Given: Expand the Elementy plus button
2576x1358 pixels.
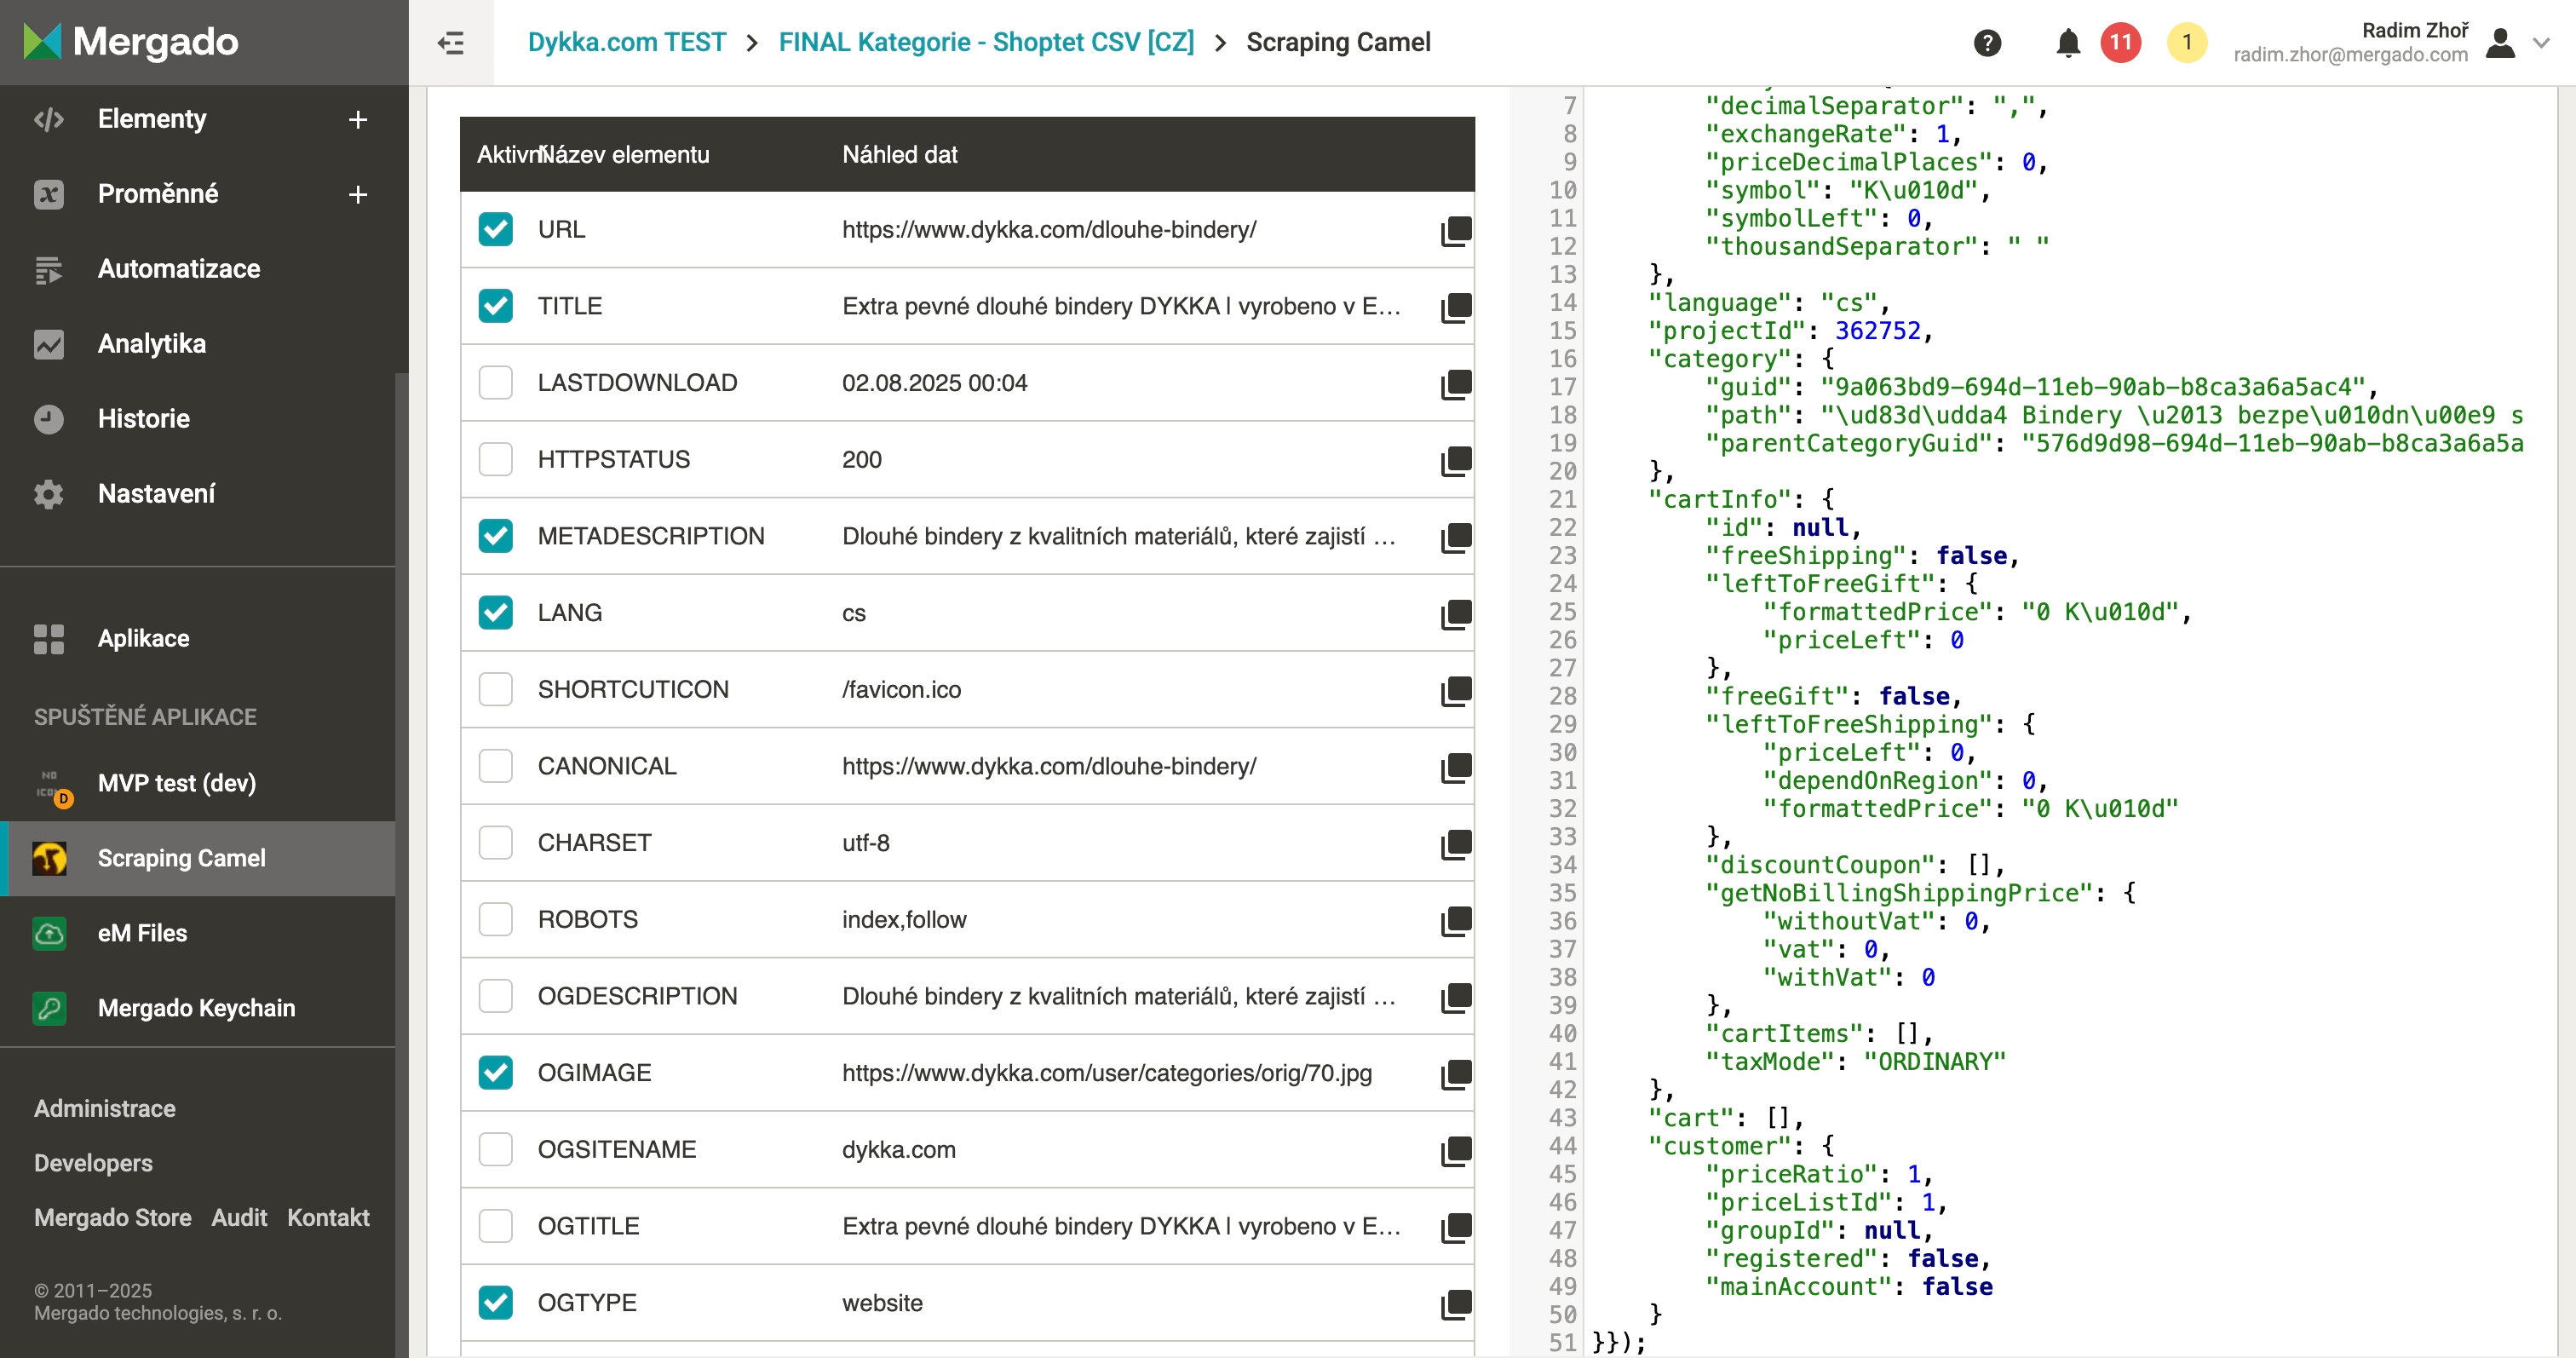Looking at the screenshot, I should pos(358,120).
